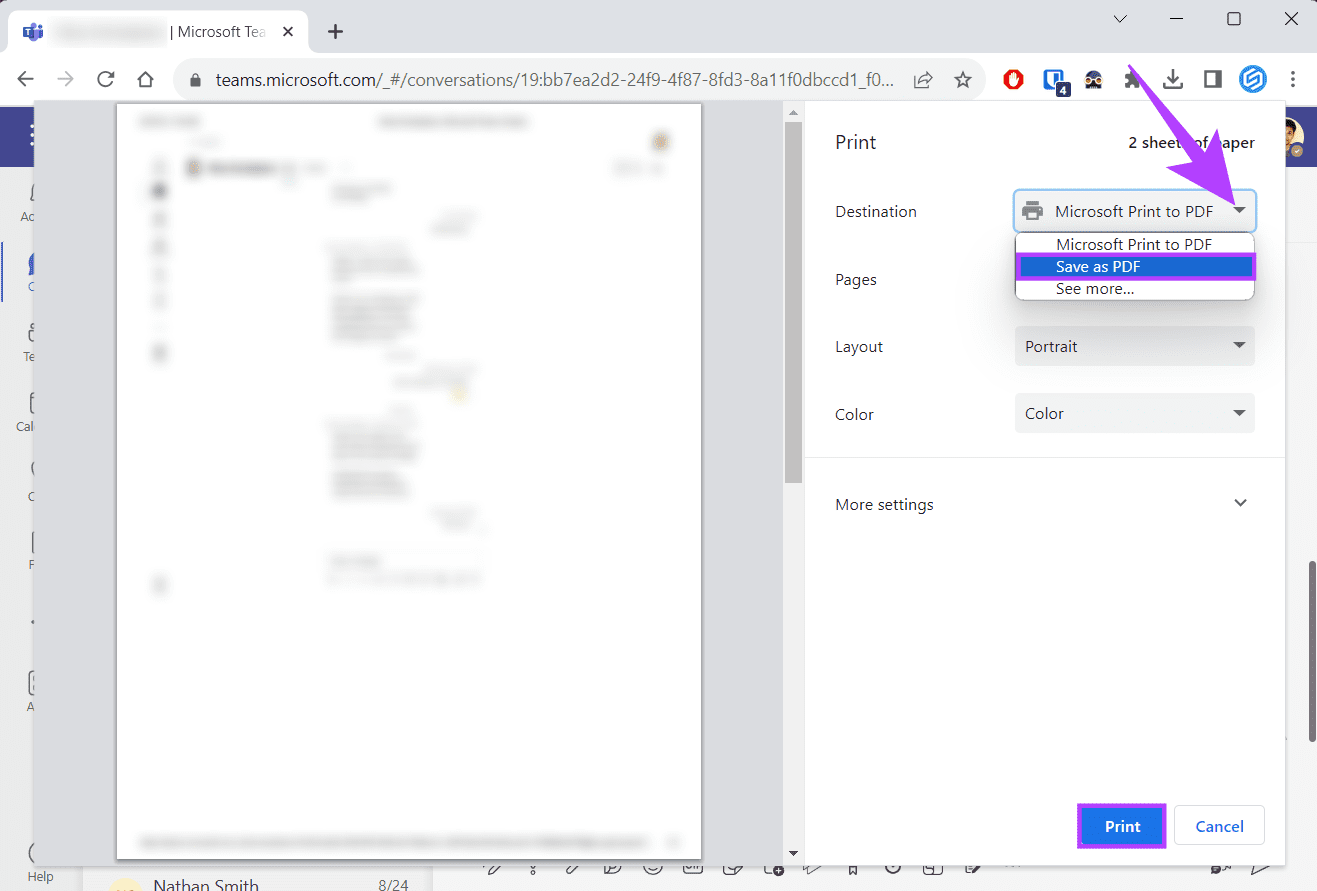Viewport: 1317px width, 891px height.
Task: Choose See more... destination option
Action: [x=1134, y=289]
